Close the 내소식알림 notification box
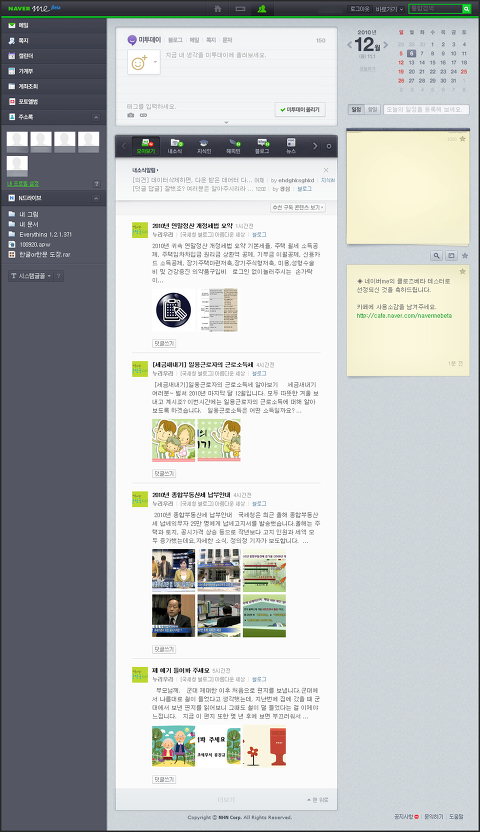The image size is (480, 832). (326, 170)
